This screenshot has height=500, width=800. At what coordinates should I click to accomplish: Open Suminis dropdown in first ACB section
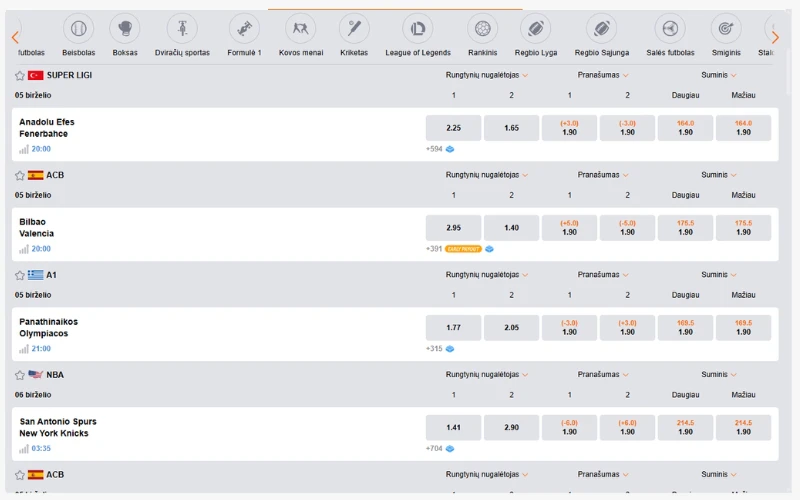(x=718, y=175)
